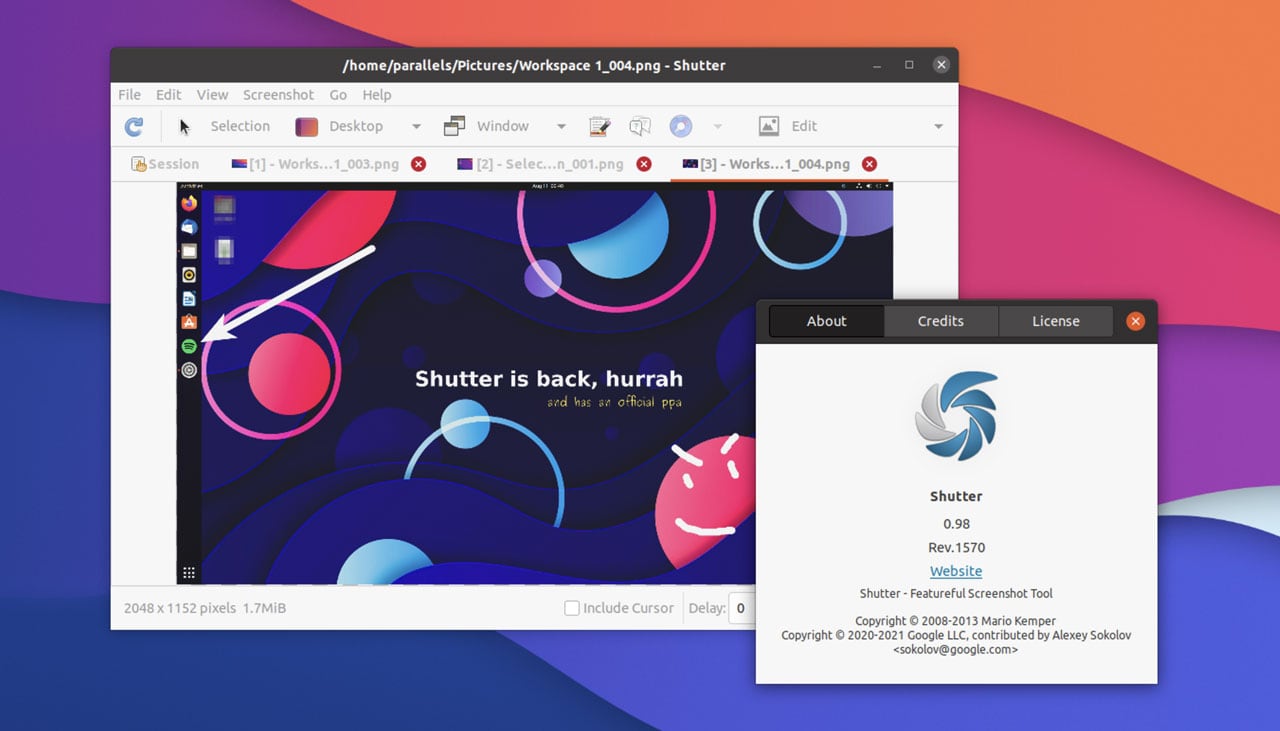Click the "0.98" version number text

[956, 524]
